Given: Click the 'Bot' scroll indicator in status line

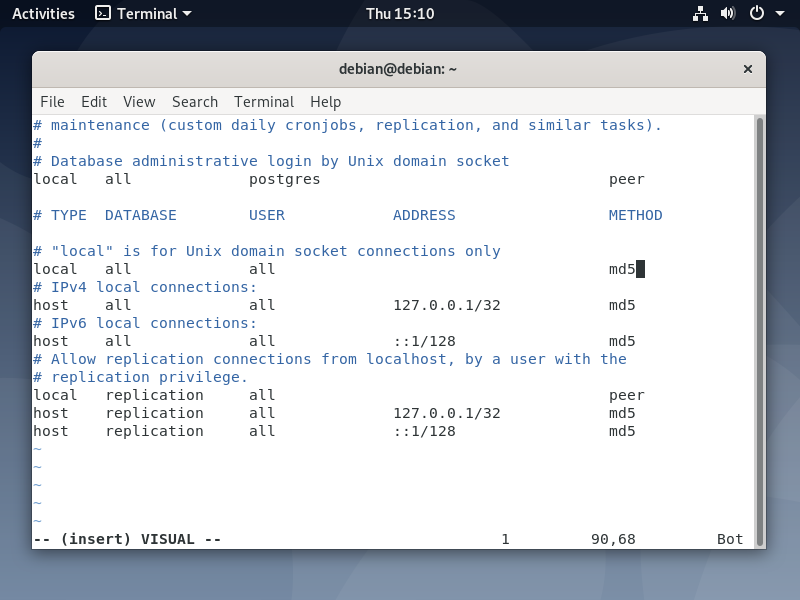Looking at the screenshot, I should click(730, 539).
